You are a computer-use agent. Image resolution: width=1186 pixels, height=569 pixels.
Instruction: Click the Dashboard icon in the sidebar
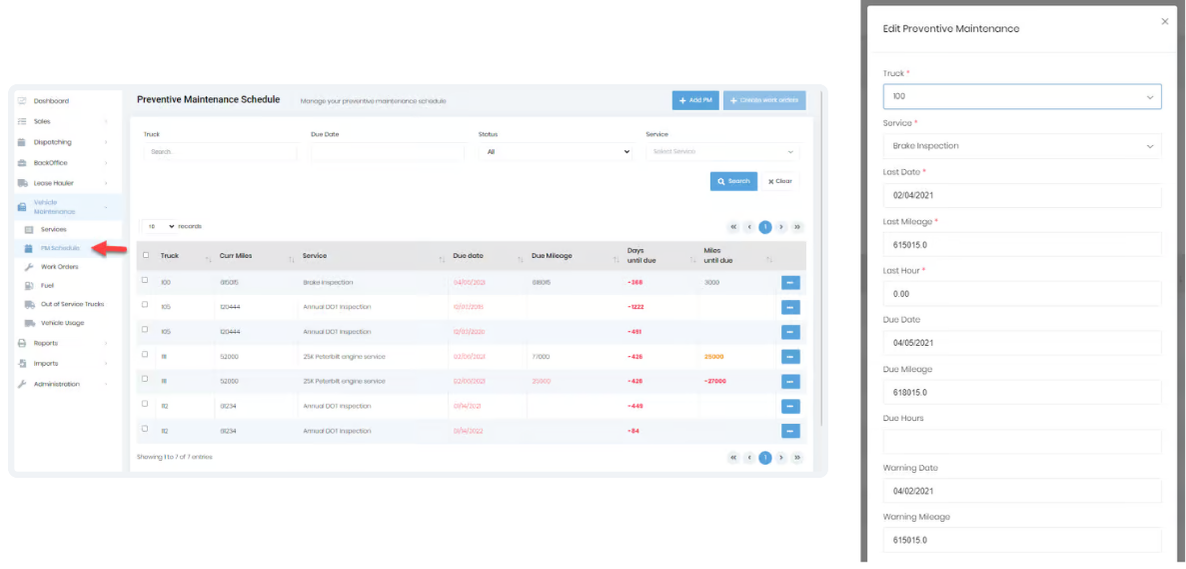pos(22,101)
